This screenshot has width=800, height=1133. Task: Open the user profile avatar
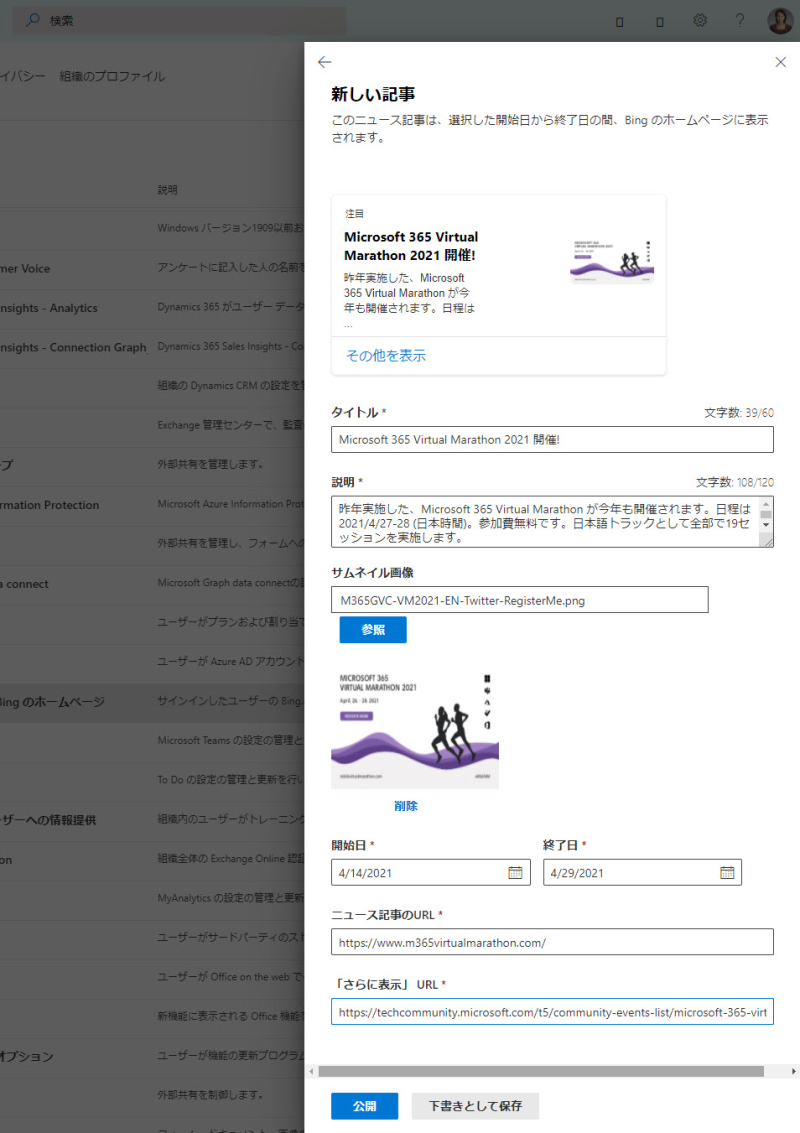(780, 20)
